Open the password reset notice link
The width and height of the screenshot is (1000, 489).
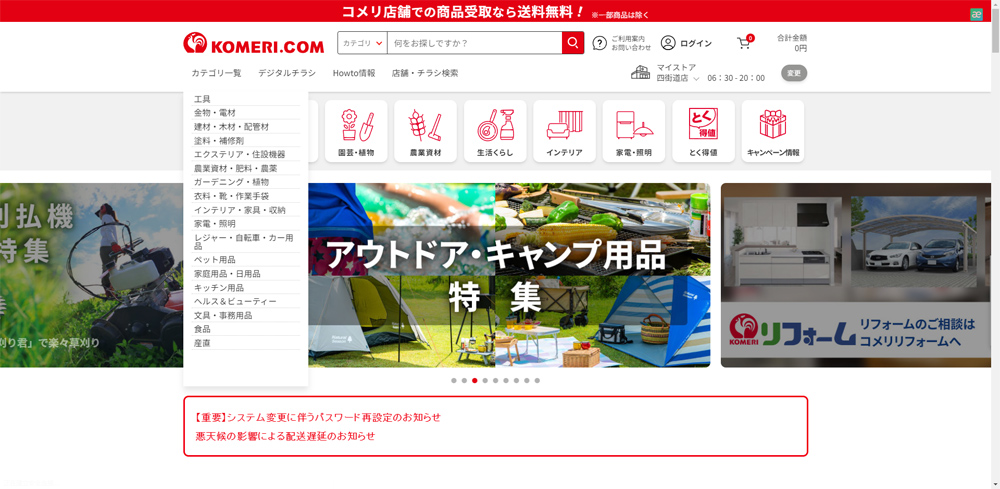pos(318,417)
